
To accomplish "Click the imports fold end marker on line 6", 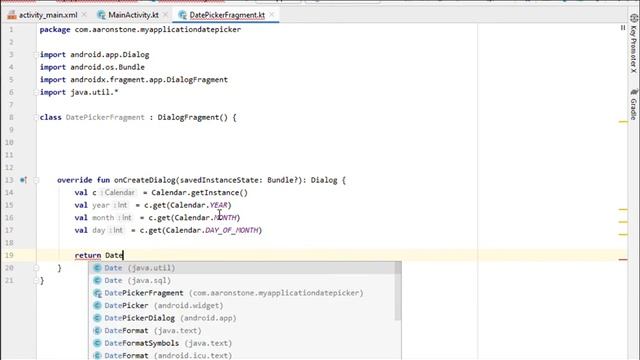I will pos(36,93).
